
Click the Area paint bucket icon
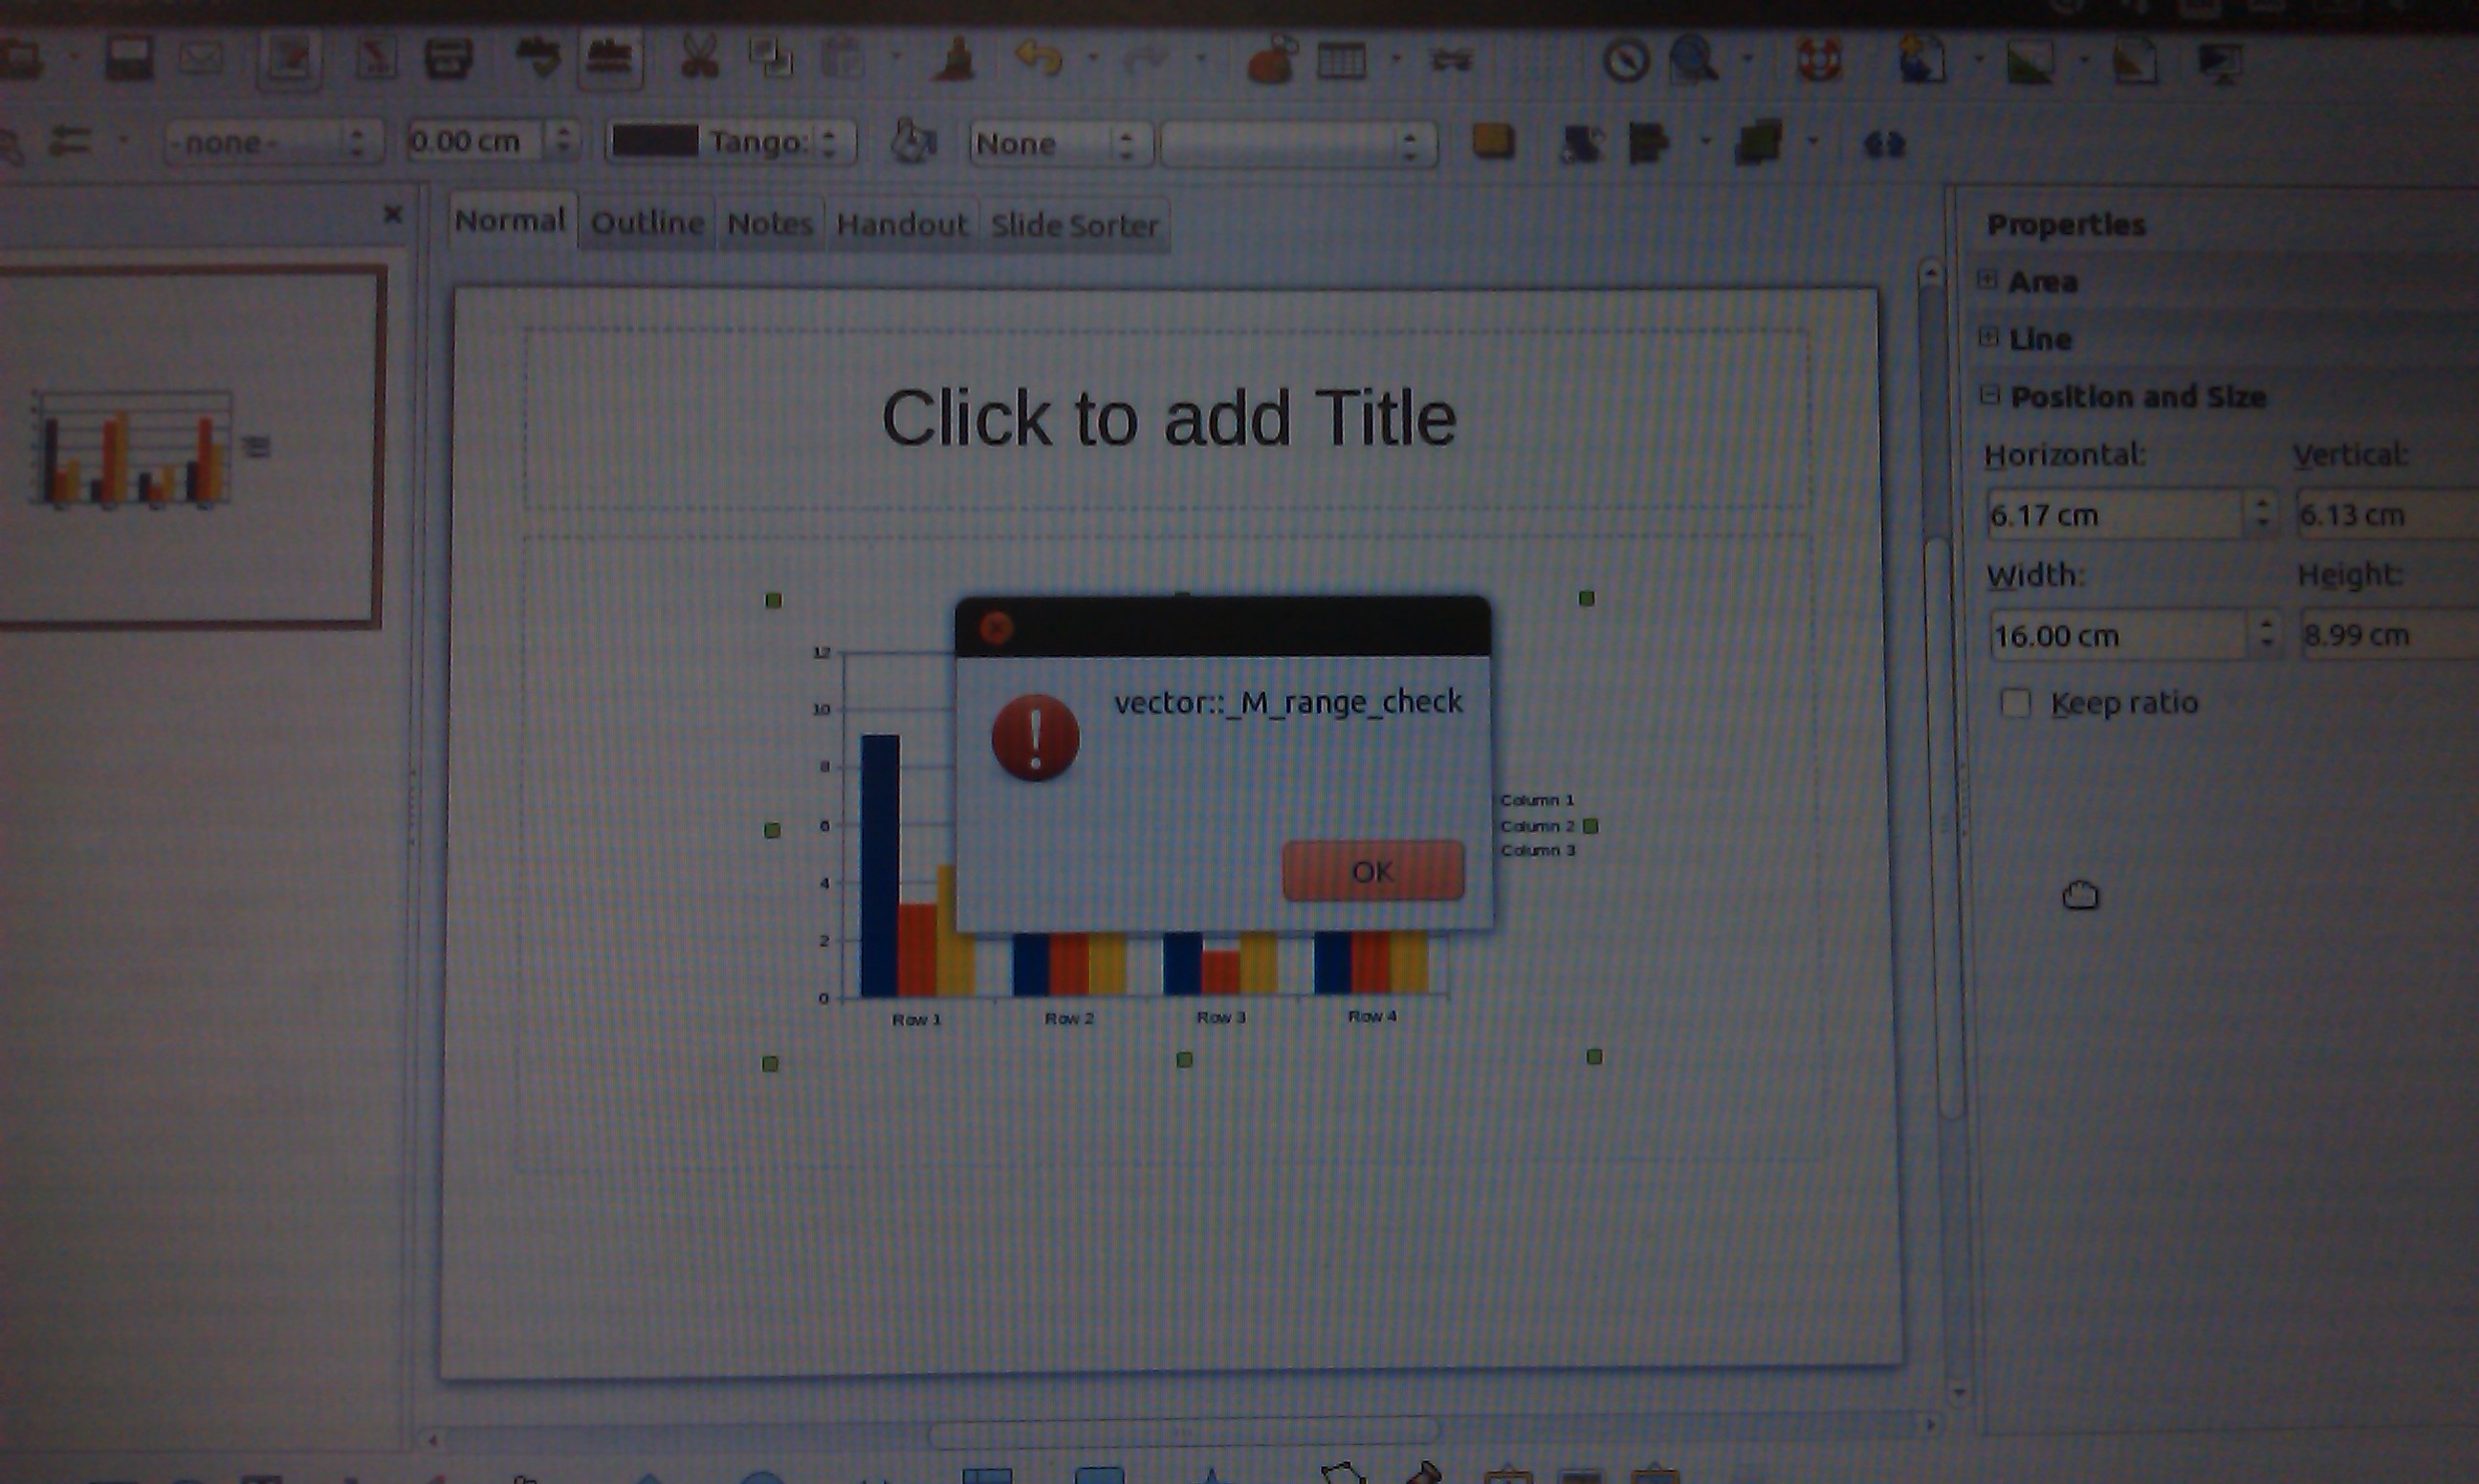[x=912, y=141]
